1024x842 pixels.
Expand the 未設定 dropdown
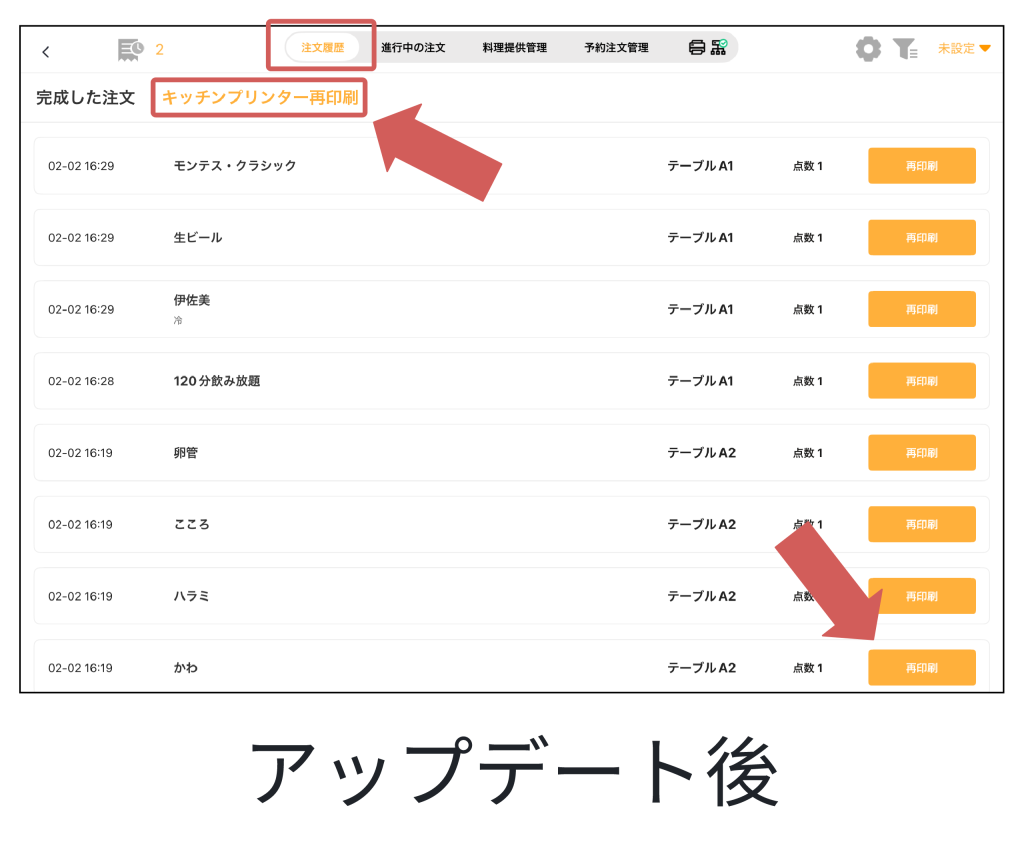964,48
